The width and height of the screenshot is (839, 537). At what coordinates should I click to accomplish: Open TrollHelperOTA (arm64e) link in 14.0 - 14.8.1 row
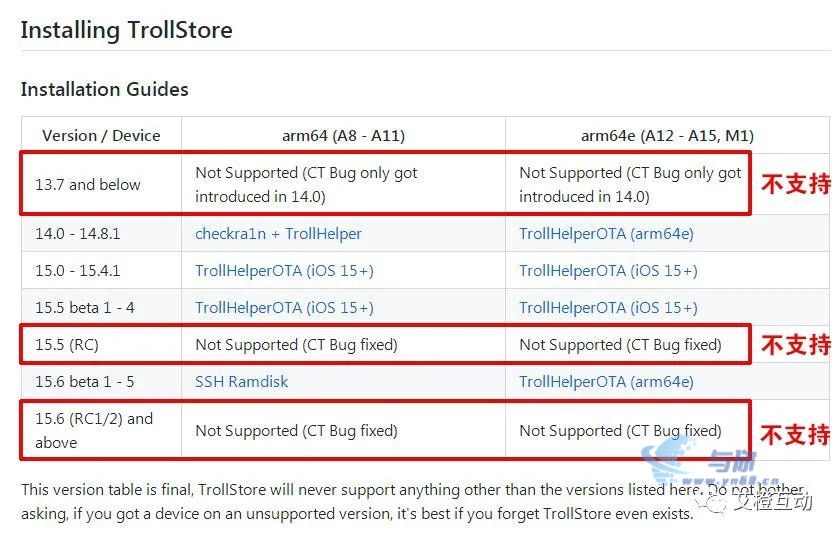pos(606,234)
